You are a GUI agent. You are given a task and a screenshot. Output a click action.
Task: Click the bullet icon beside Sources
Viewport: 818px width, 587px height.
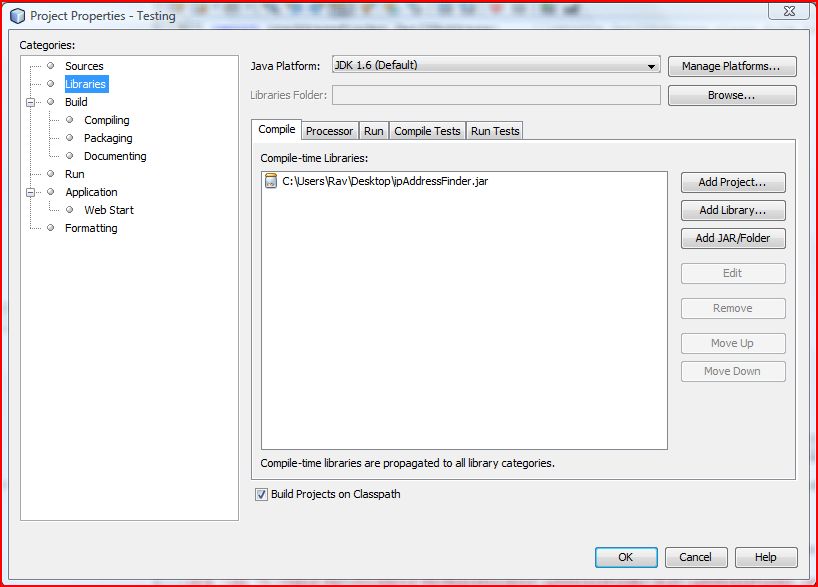coord(51,66)
